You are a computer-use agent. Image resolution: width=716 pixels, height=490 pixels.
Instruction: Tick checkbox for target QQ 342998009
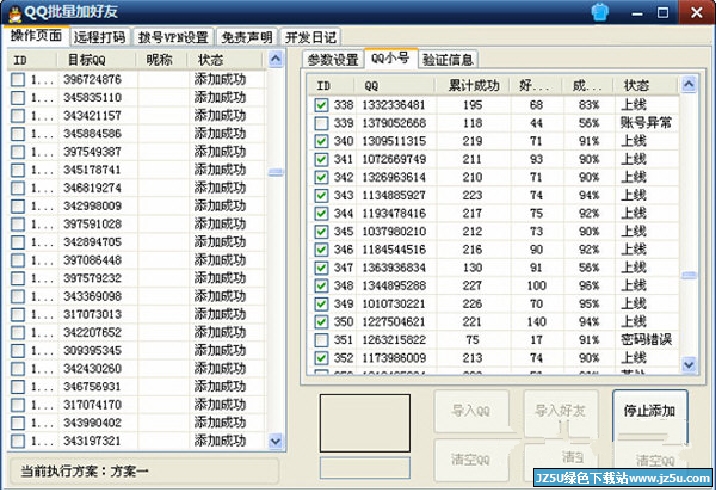click(x=18, y=206)
